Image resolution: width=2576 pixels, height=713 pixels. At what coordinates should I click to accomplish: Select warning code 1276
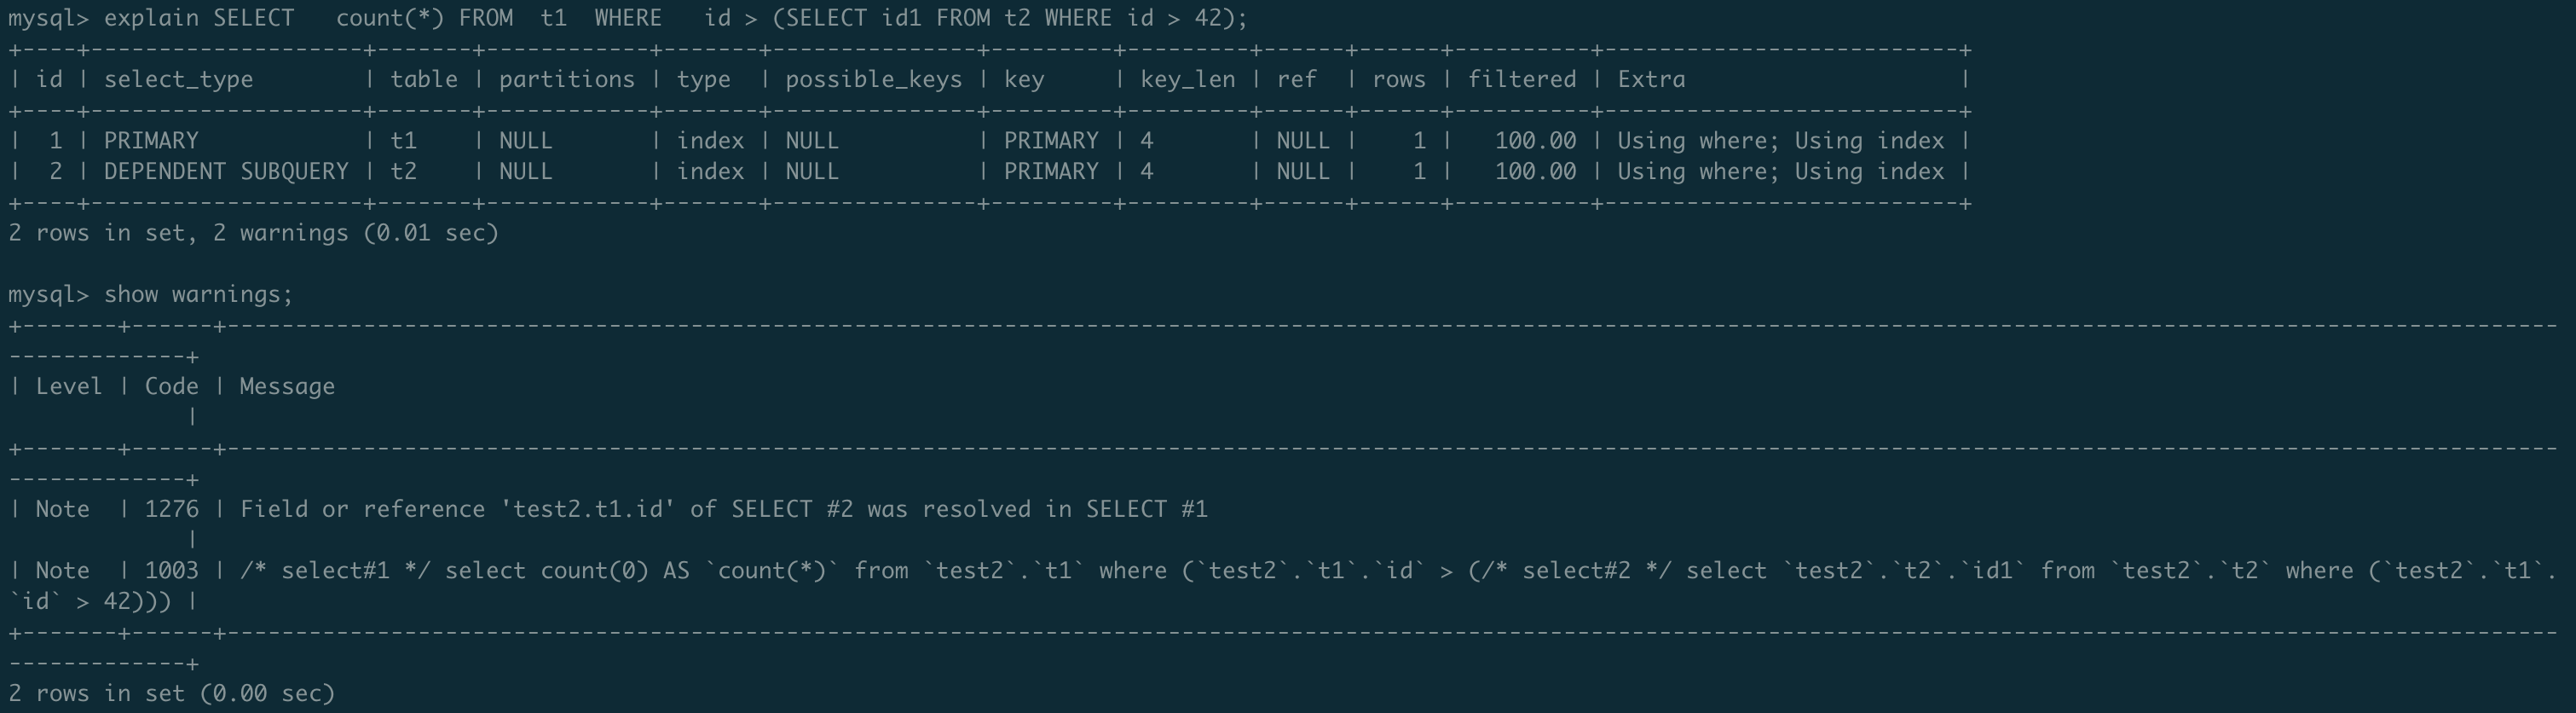[171, 510]
